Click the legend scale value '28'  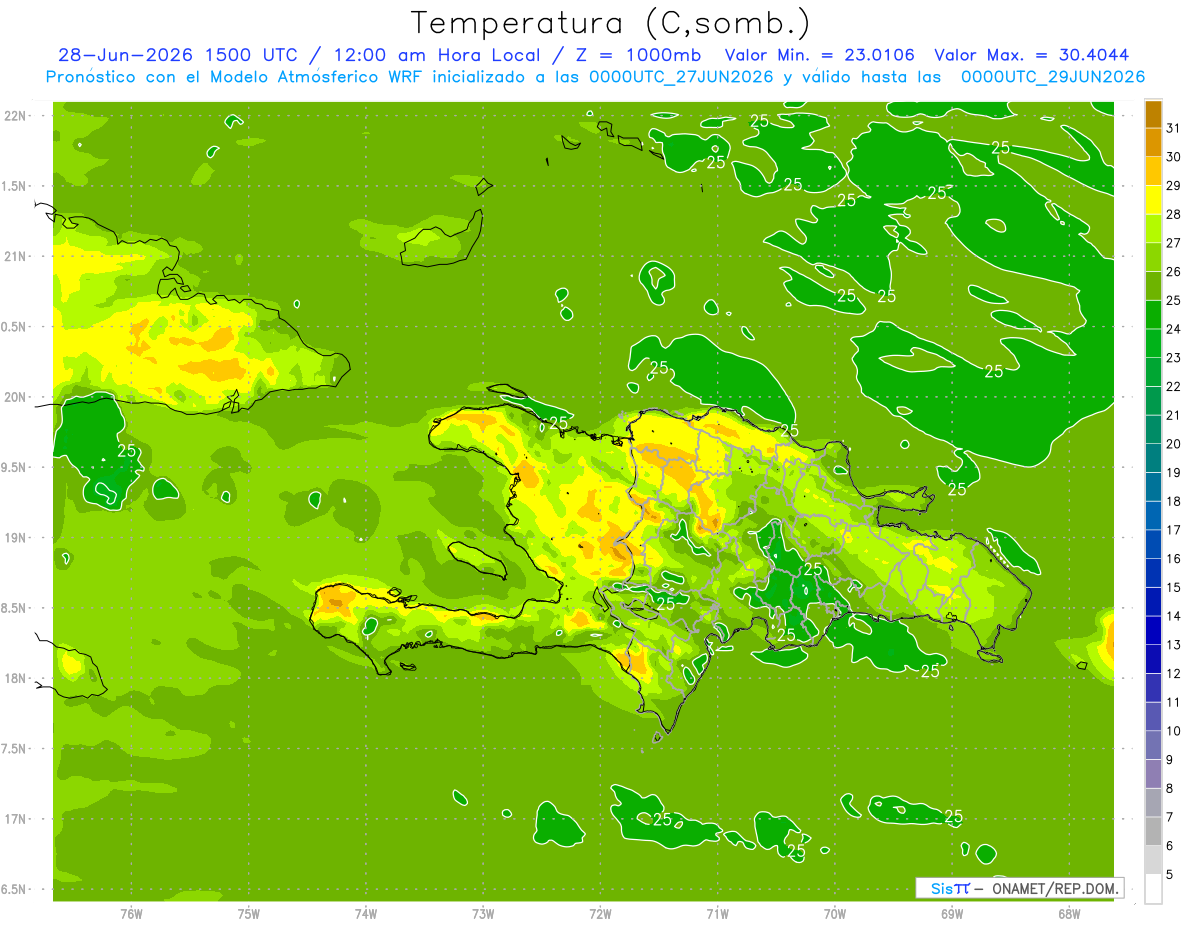point(1173,215)
